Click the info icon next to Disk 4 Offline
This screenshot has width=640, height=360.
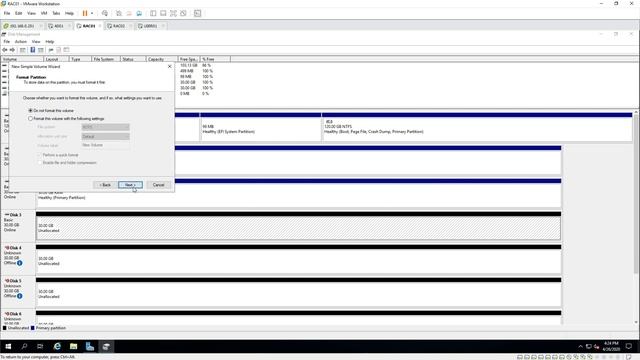point(20,263)
